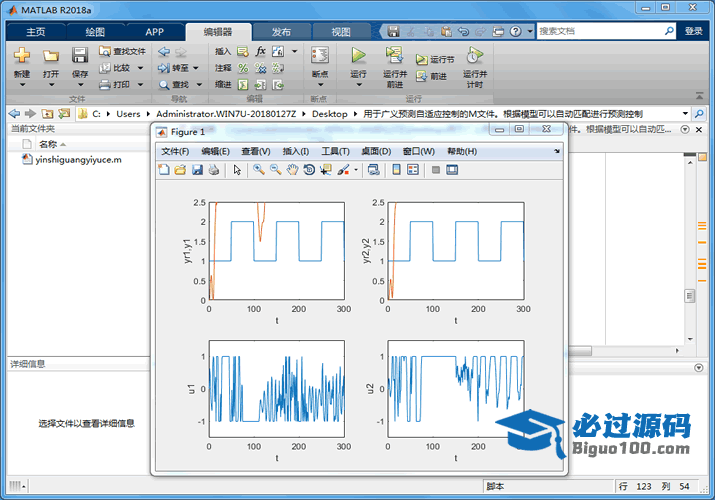Click the Advance (前进) button
The height and width of the screenshot is (500, 715).
(x=431, y=76)
